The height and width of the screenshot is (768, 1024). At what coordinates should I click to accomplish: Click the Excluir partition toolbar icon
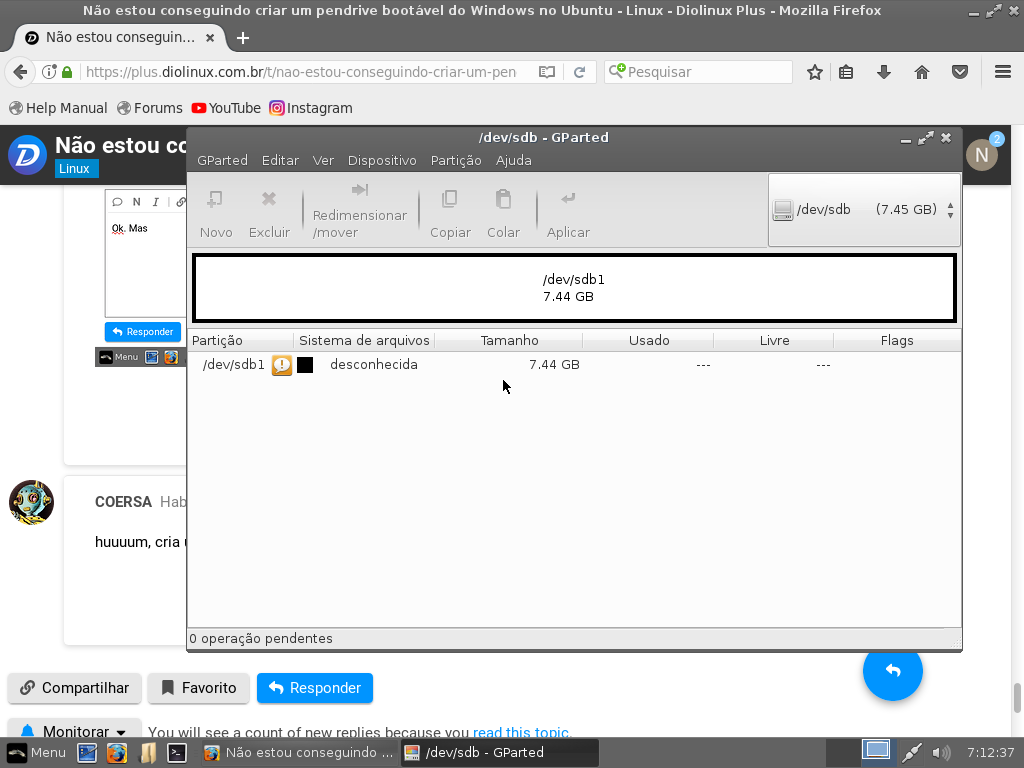pos(269,200)
